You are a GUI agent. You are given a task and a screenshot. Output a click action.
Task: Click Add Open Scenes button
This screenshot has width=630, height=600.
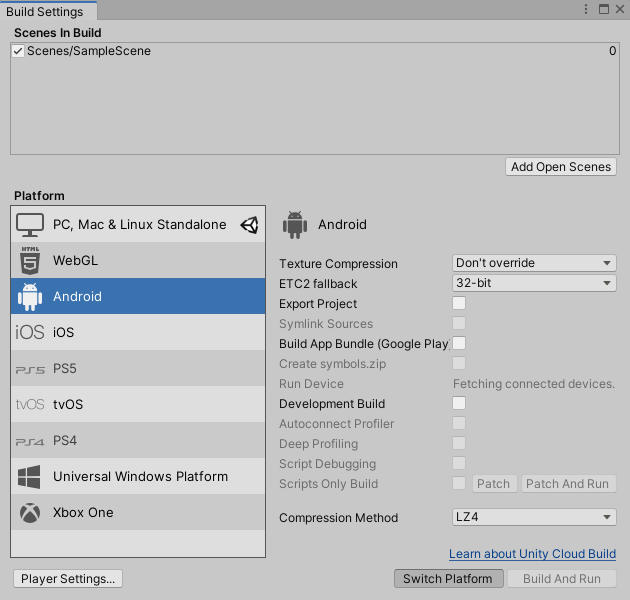click(561, 167)
